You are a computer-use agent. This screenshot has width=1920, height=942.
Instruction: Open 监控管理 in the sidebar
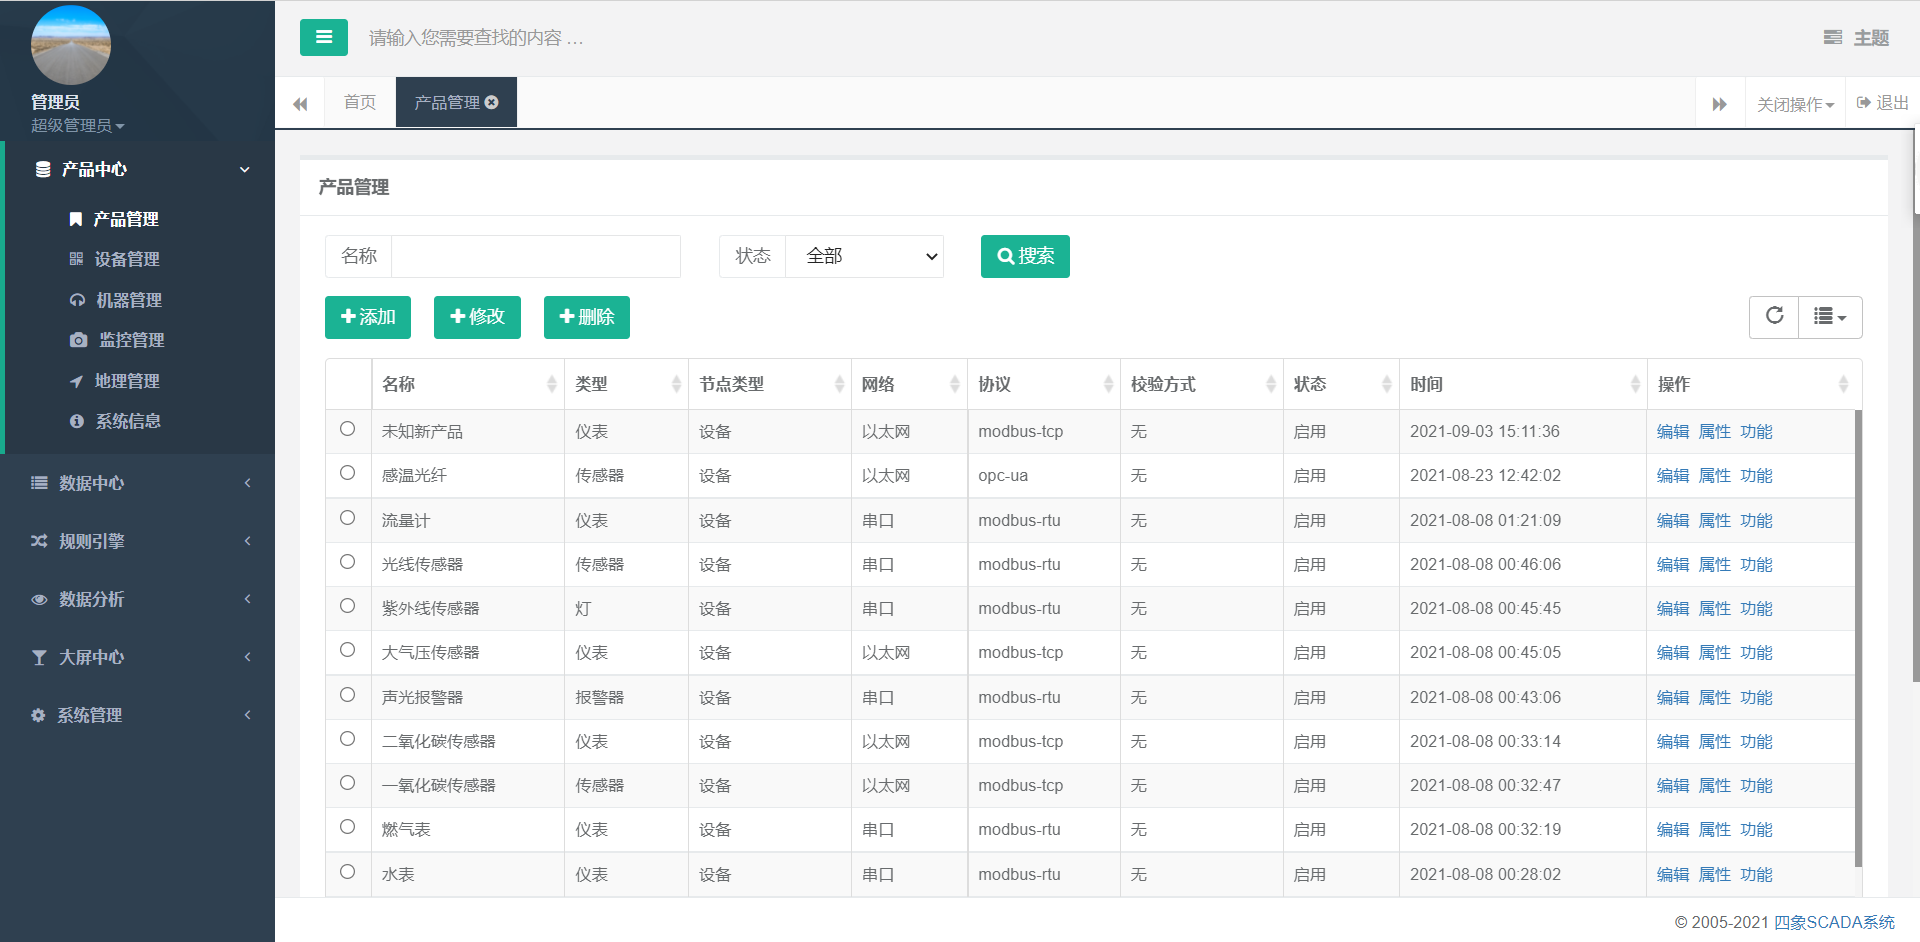tap(131, 340)
